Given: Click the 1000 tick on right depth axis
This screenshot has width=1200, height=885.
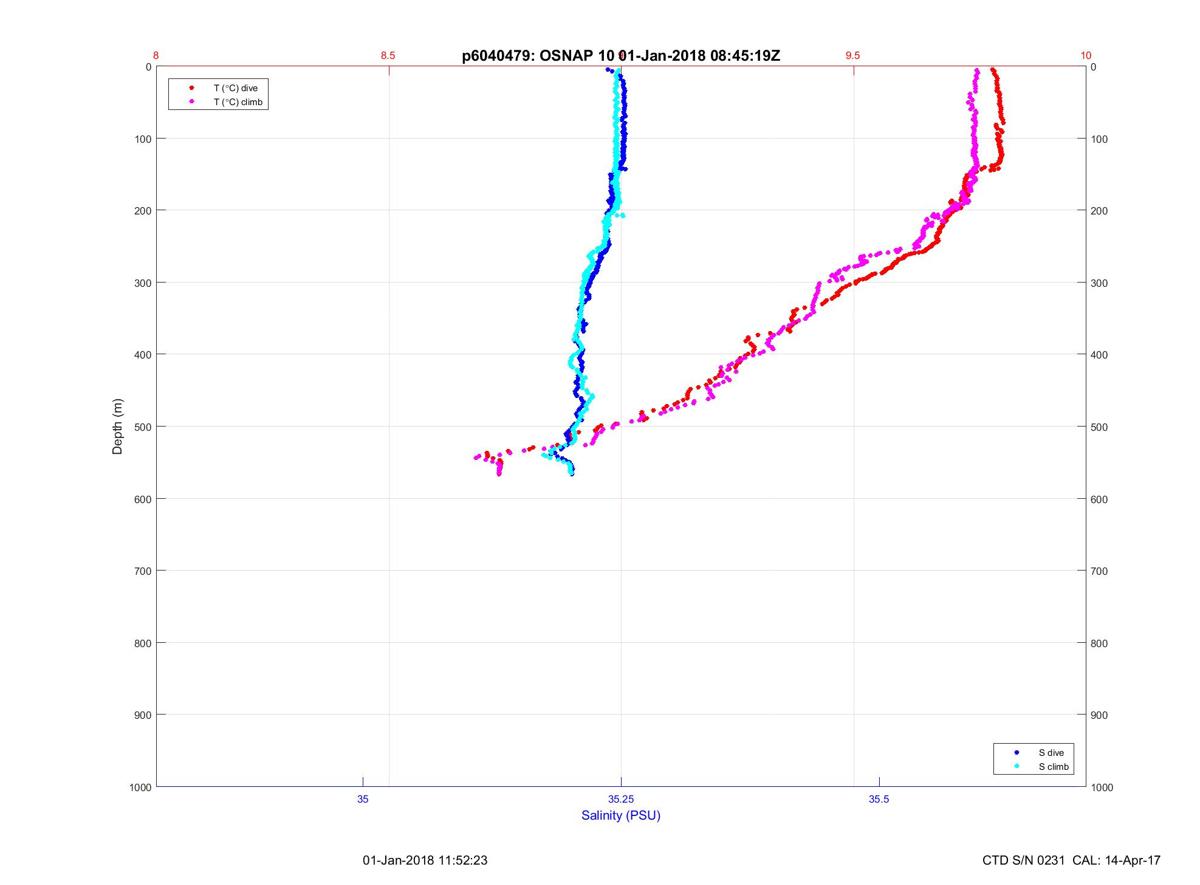Looking at the screenshot, I should pyautogui.click(x=1103, y=787).
